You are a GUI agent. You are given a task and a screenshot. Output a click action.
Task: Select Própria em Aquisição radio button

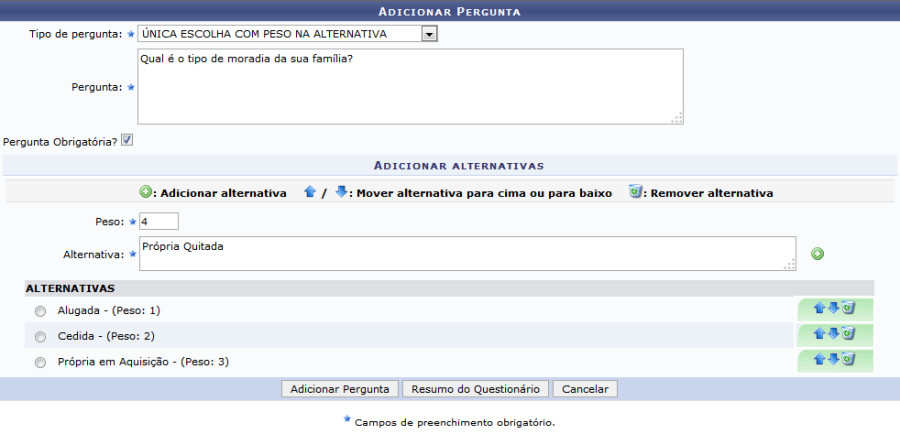40,363
